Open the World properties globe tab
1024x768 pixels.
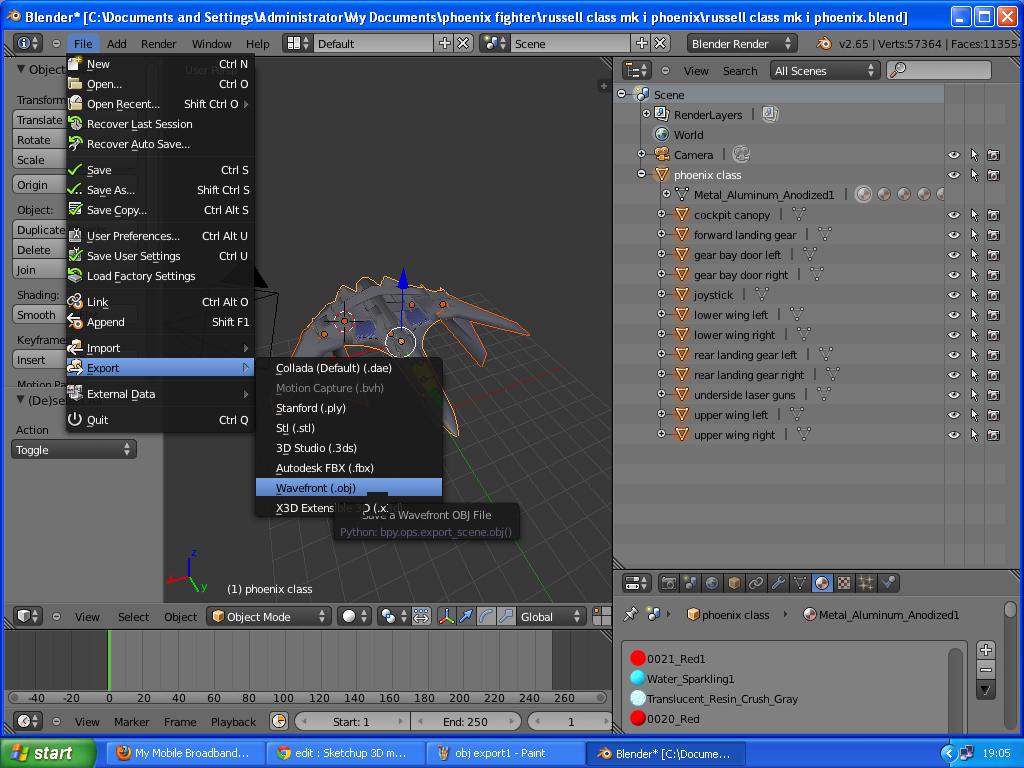[x=712, y=583]
